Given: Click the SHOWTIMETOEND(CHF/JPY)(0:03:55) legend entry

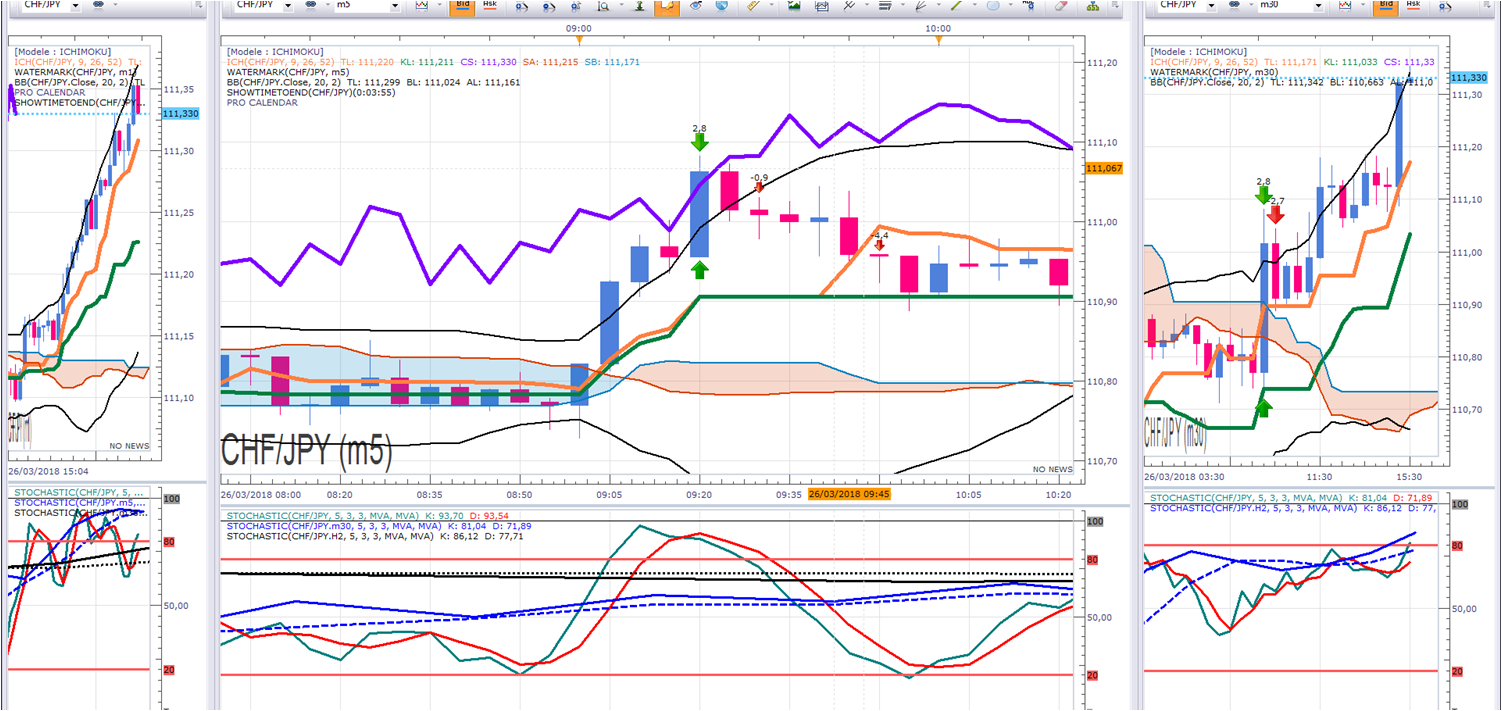Looking at the screenshot, I should click(x=311, y=92).
